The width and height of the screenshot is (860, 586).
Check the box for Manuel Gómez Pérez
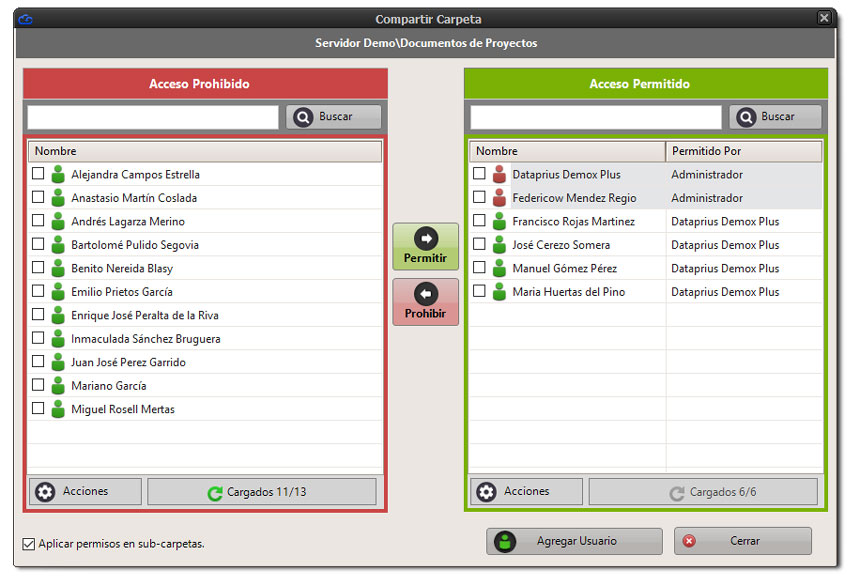(479, 267)
